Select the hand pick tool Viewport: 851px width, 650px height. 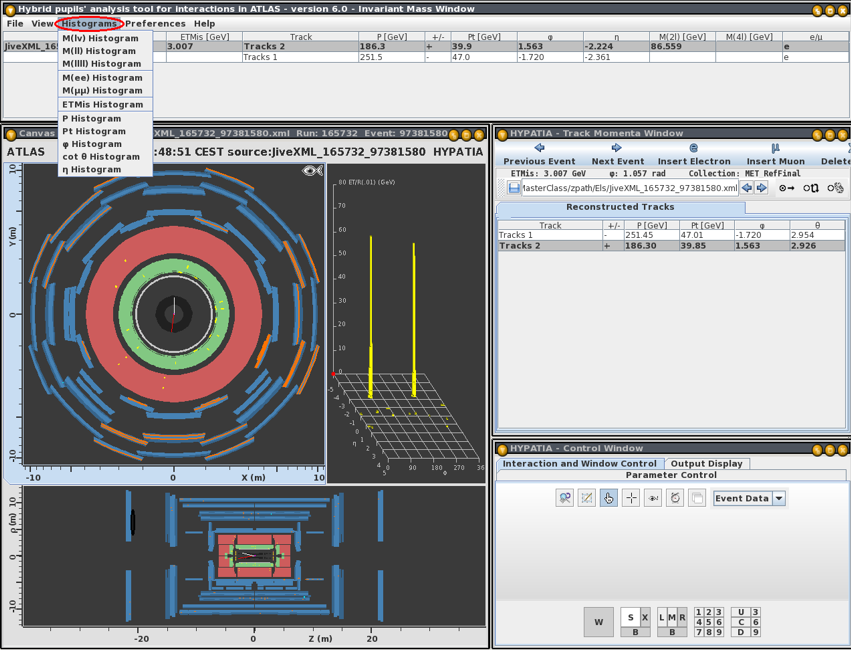609,498
